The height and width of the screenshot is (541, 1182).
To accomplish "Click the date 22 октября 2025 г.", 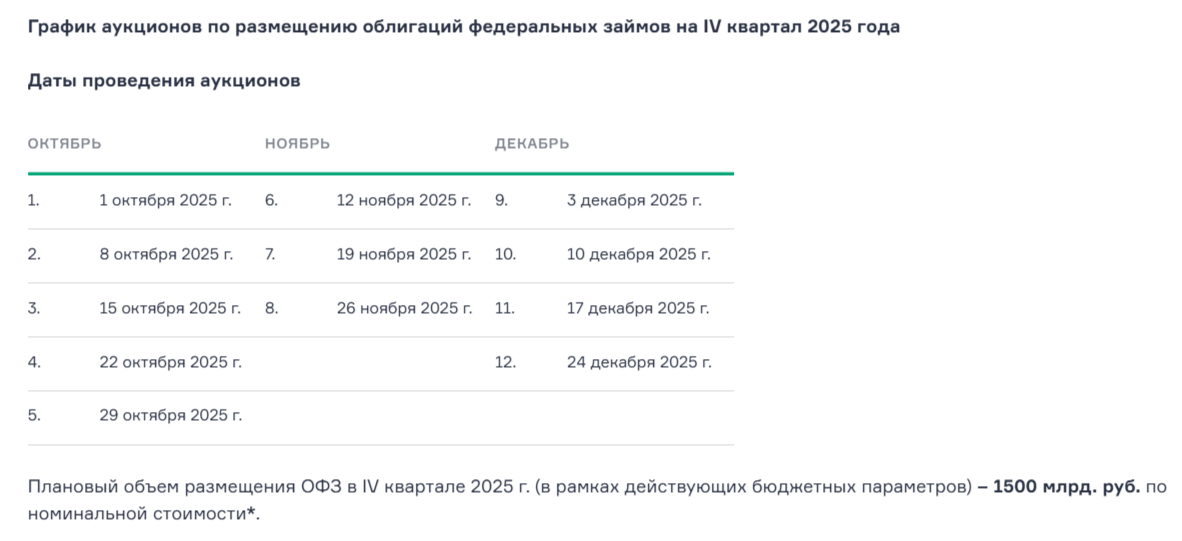I will (171, 362).
